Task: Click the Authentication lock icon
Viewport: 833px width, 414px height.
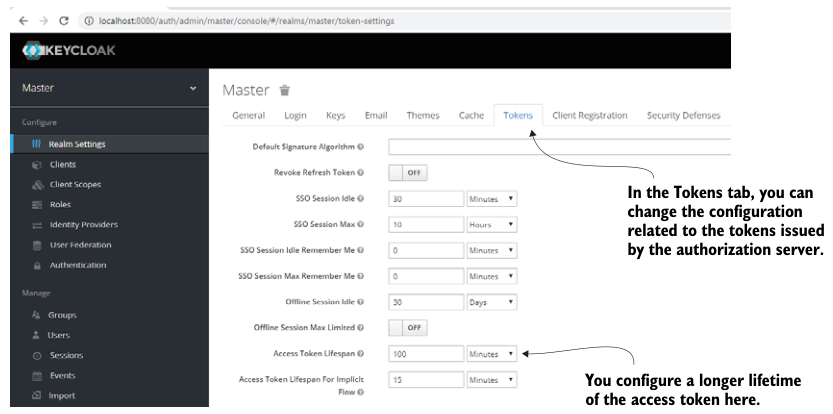Action: tap(37, 265)
